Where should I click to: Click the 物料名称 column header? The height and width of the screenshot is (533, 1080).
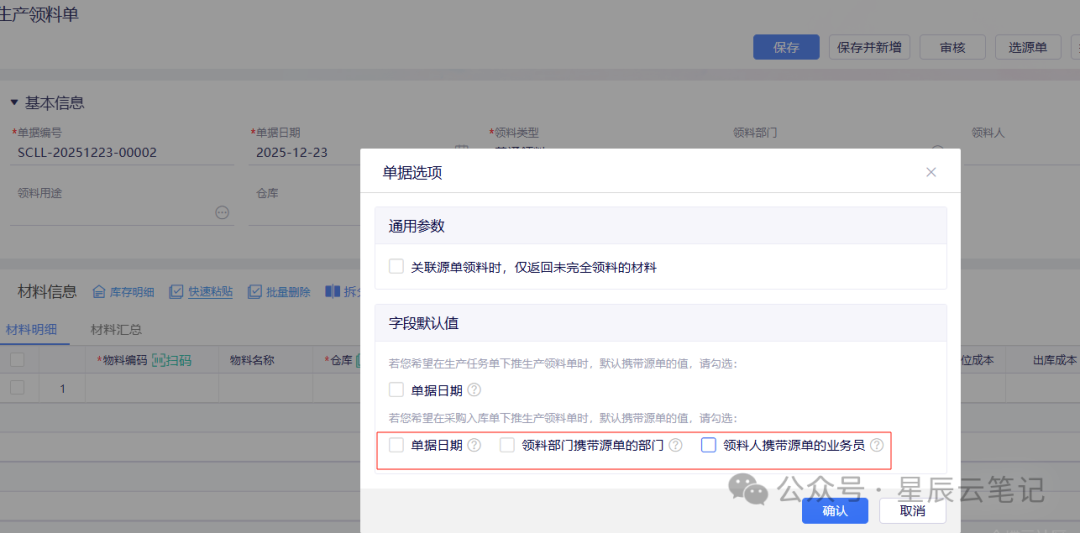(x=252, y=360)
